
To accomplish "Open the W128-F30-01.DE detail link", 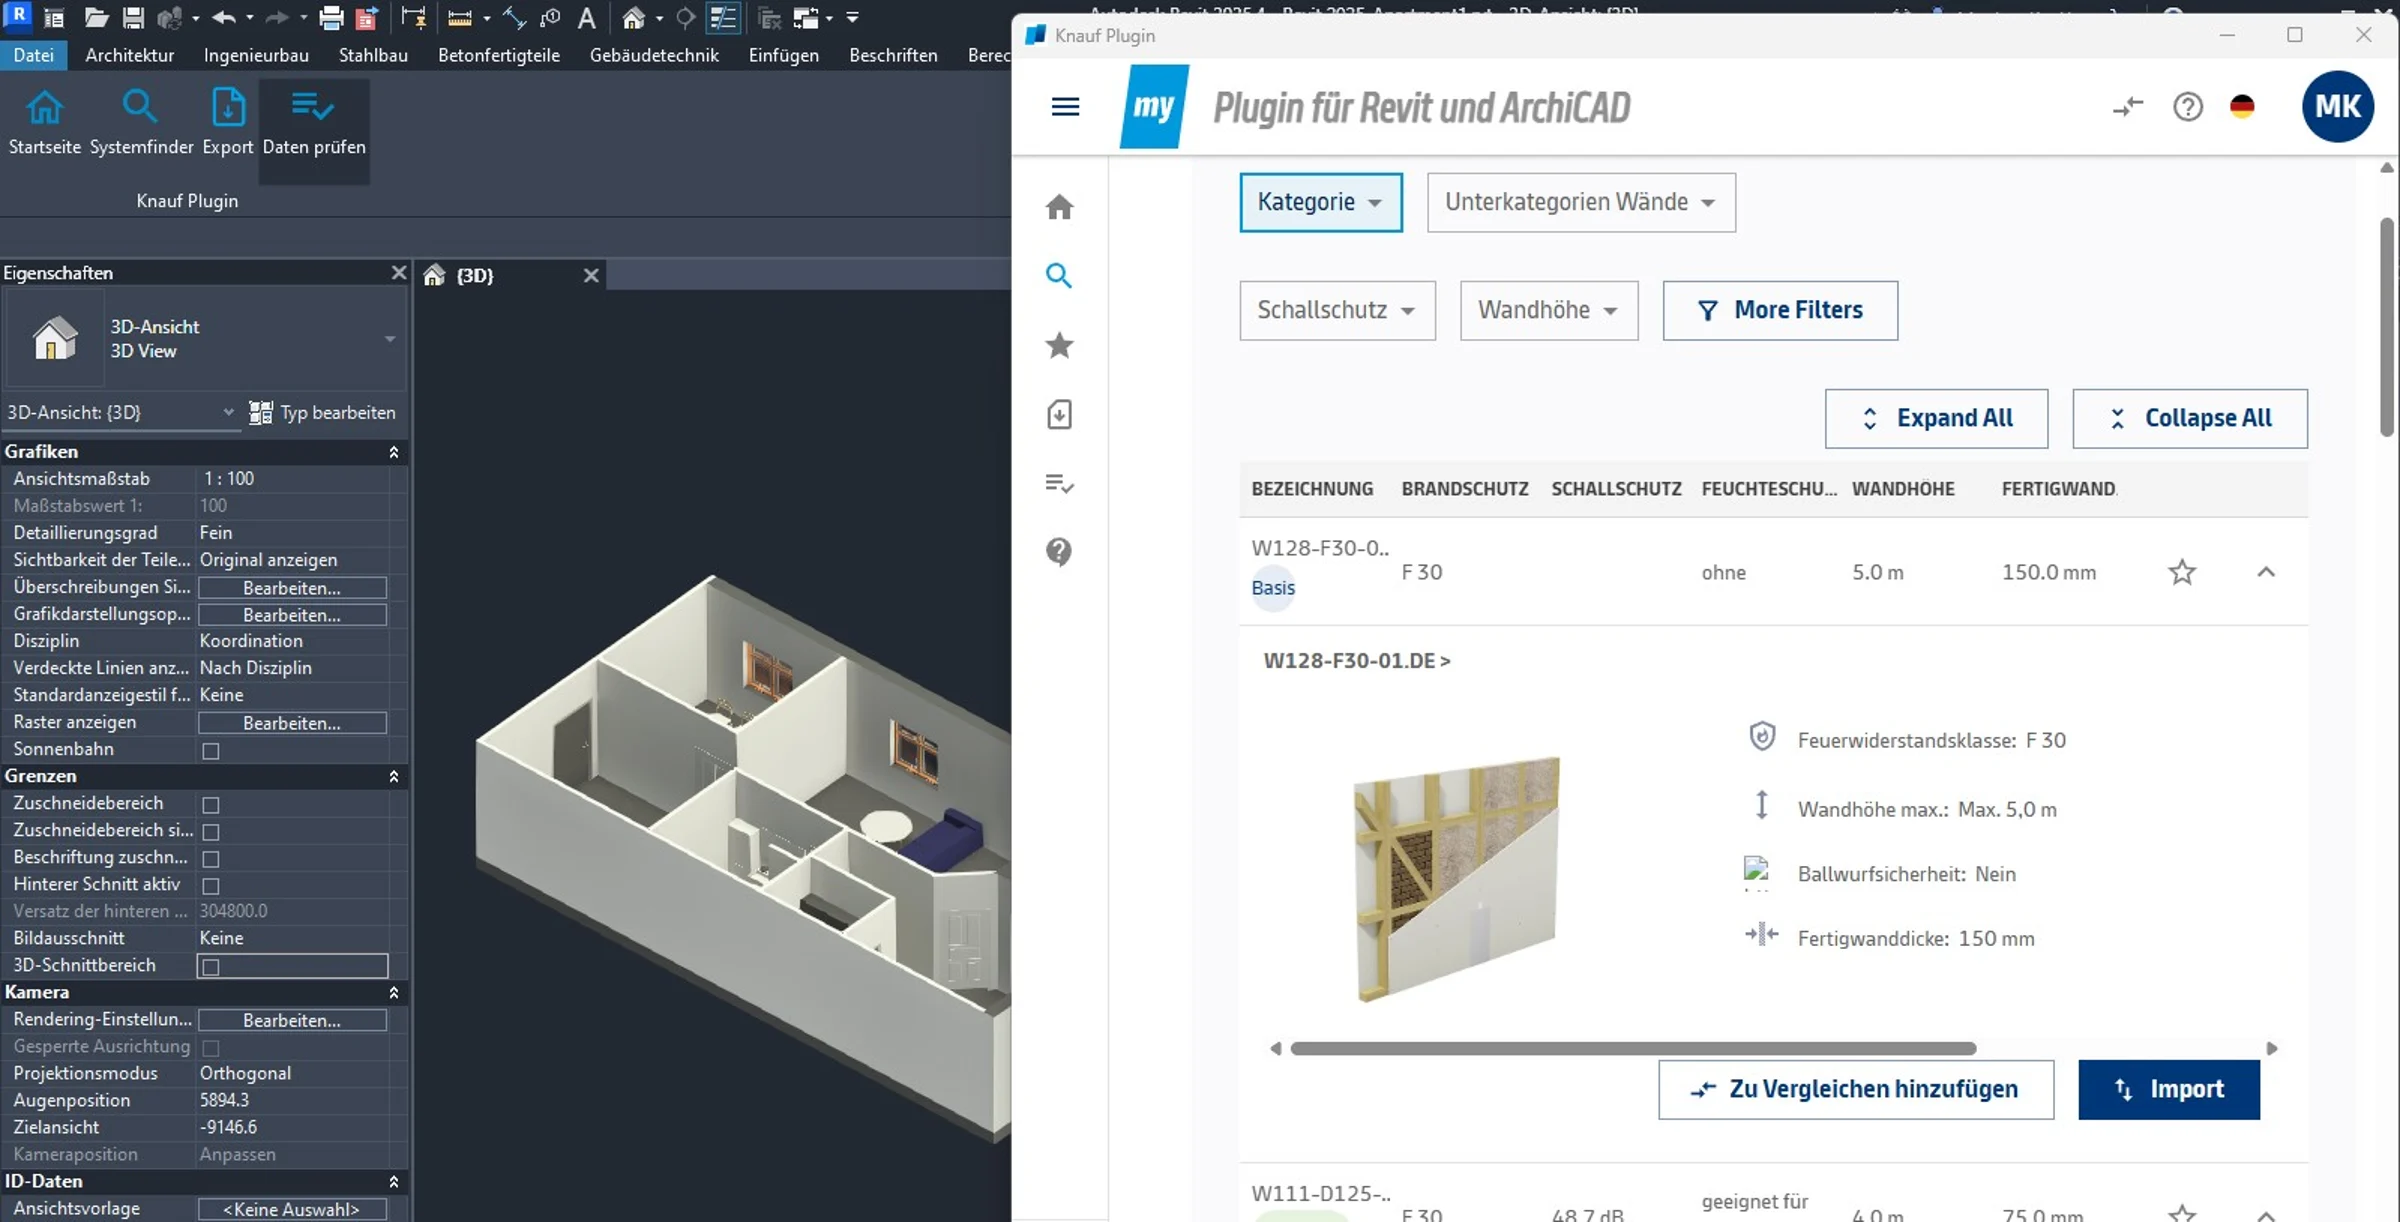I will tap(1357, 661).
